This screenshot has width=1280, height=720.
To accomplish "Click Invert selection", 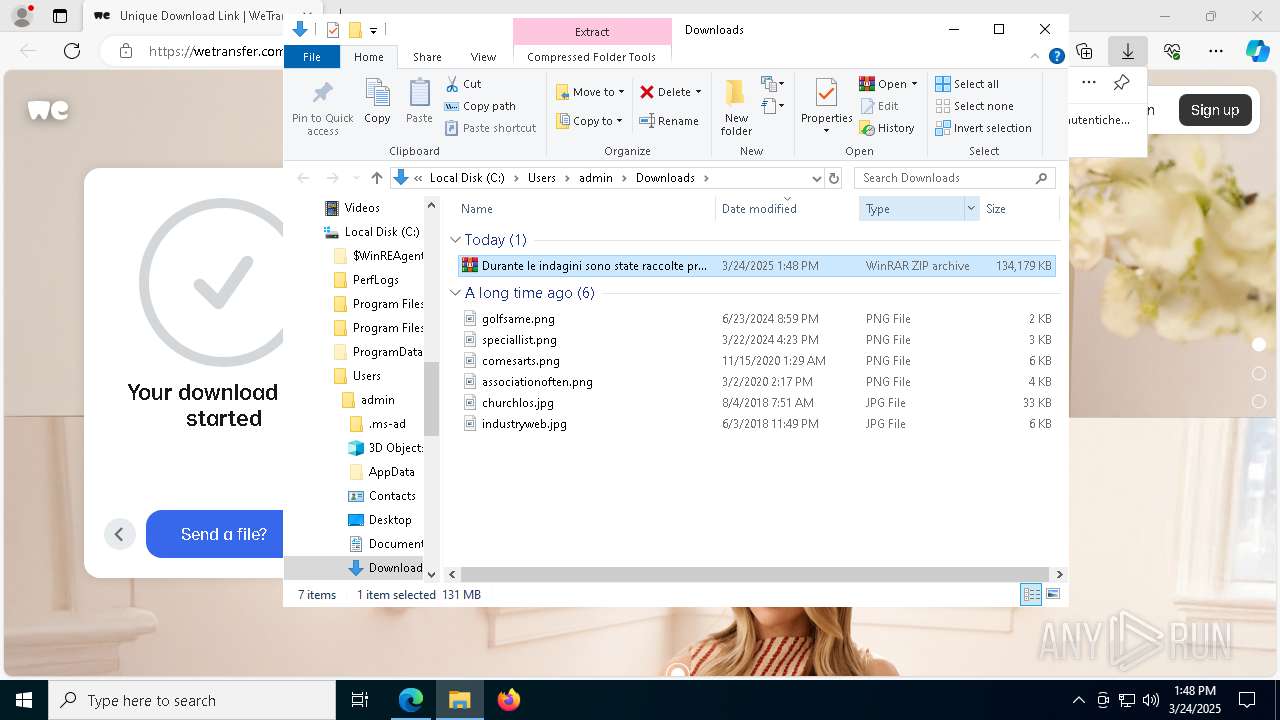I will pyautogui.click(x=983, y=128).
